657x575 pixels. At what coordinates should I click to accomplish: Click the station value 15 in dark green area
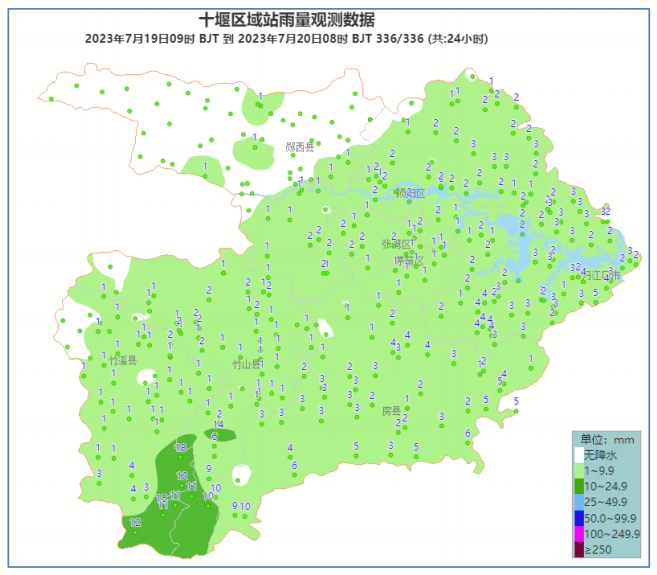click(162, 498)
